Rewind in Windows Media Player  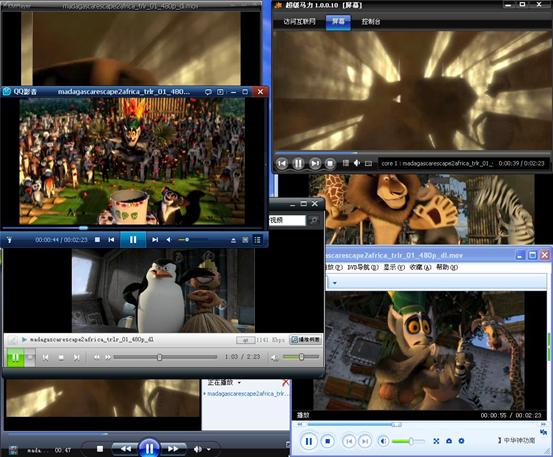click(125, 449)
